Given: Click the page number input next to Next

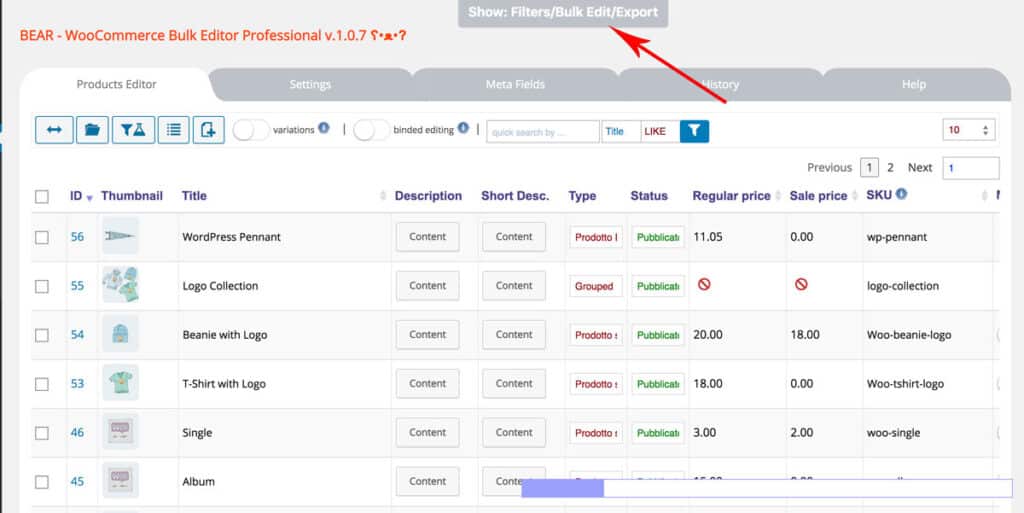Looking at the screenshot, I should click(970, 168).
